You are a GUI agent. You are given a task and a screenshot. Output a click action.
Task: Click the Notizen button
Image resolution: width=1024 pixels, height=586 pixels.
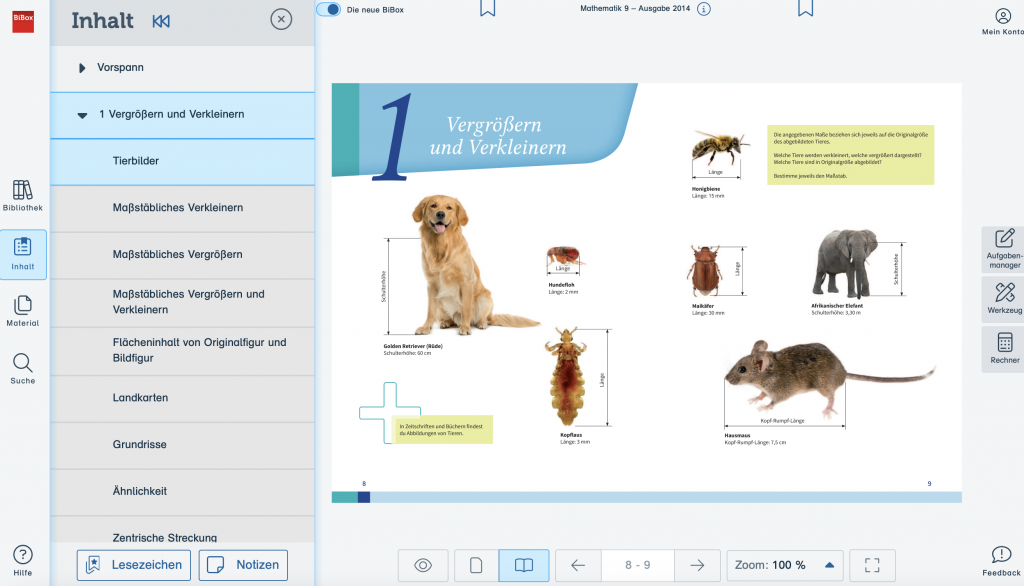(x=243, y=565)
